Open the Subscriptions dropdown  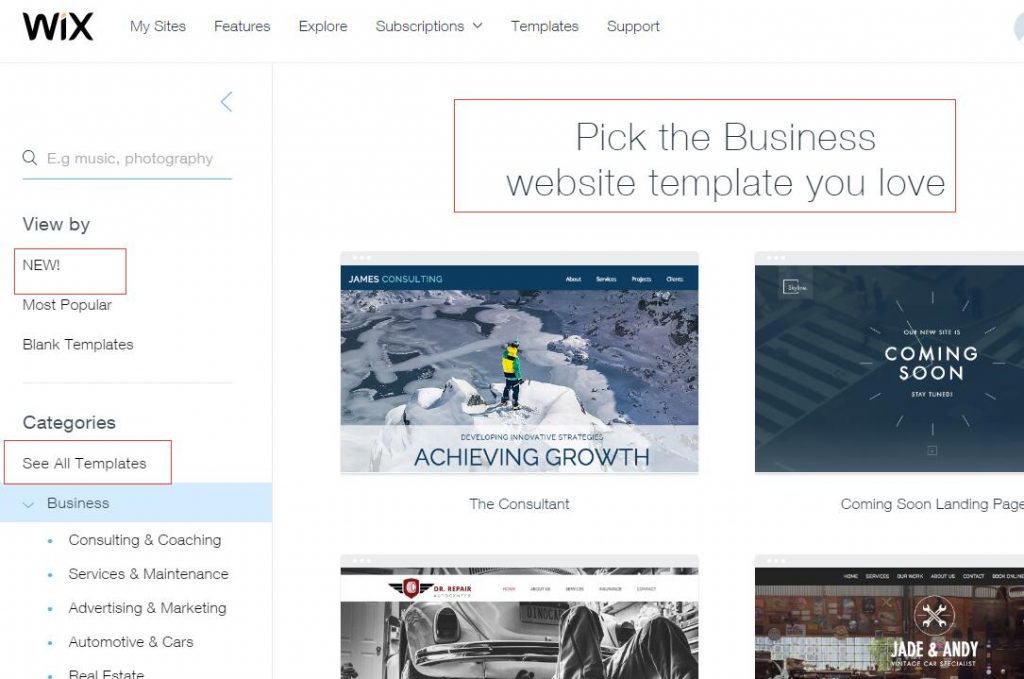tap(428, 26)
